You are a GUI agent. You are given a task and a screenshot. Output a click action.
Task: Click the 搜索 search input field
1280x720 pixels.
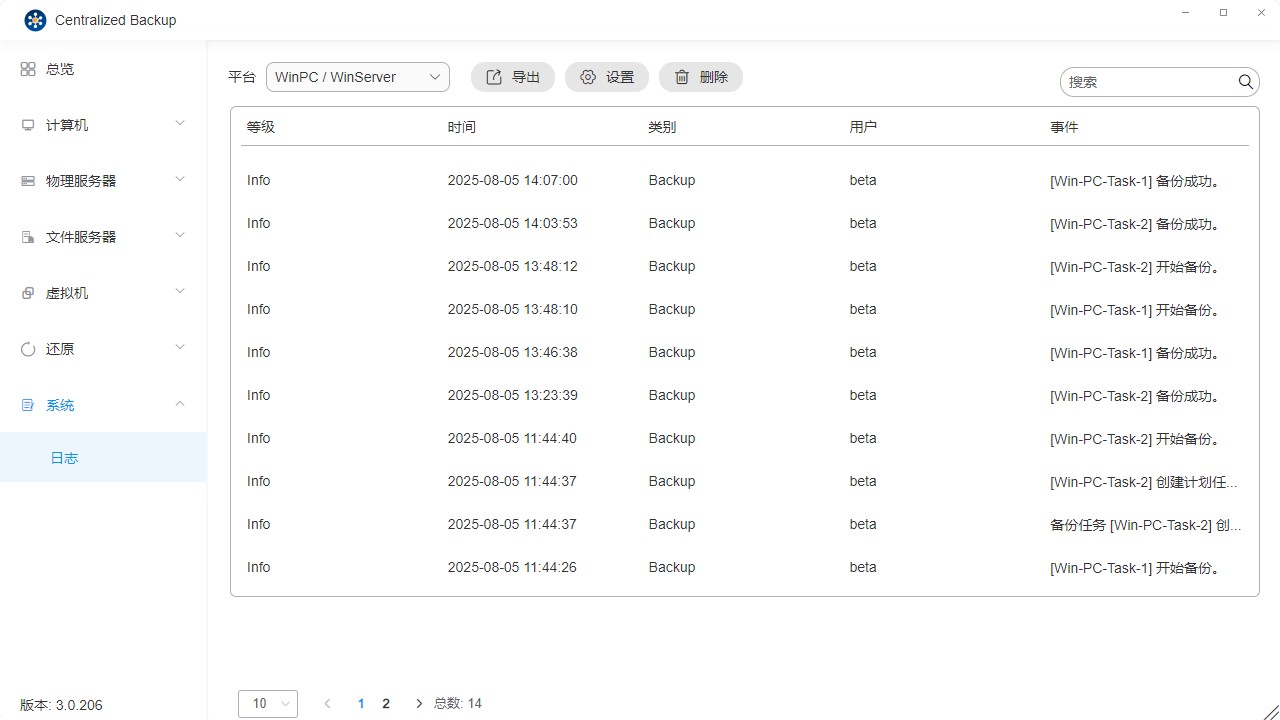[1150, 82]
